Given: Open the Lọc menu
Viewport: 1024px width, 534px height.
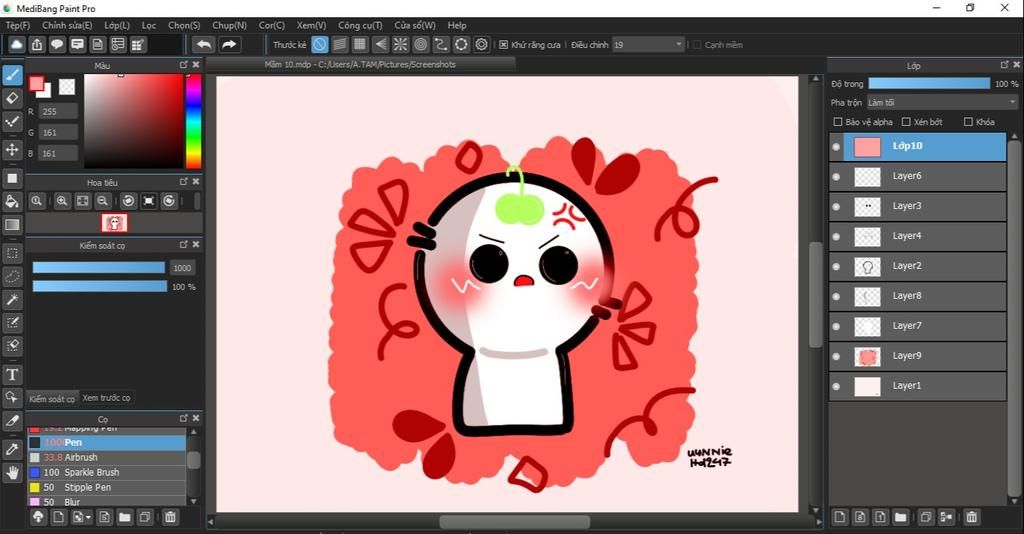Looking at the screenshot, I should coord(149,25).
